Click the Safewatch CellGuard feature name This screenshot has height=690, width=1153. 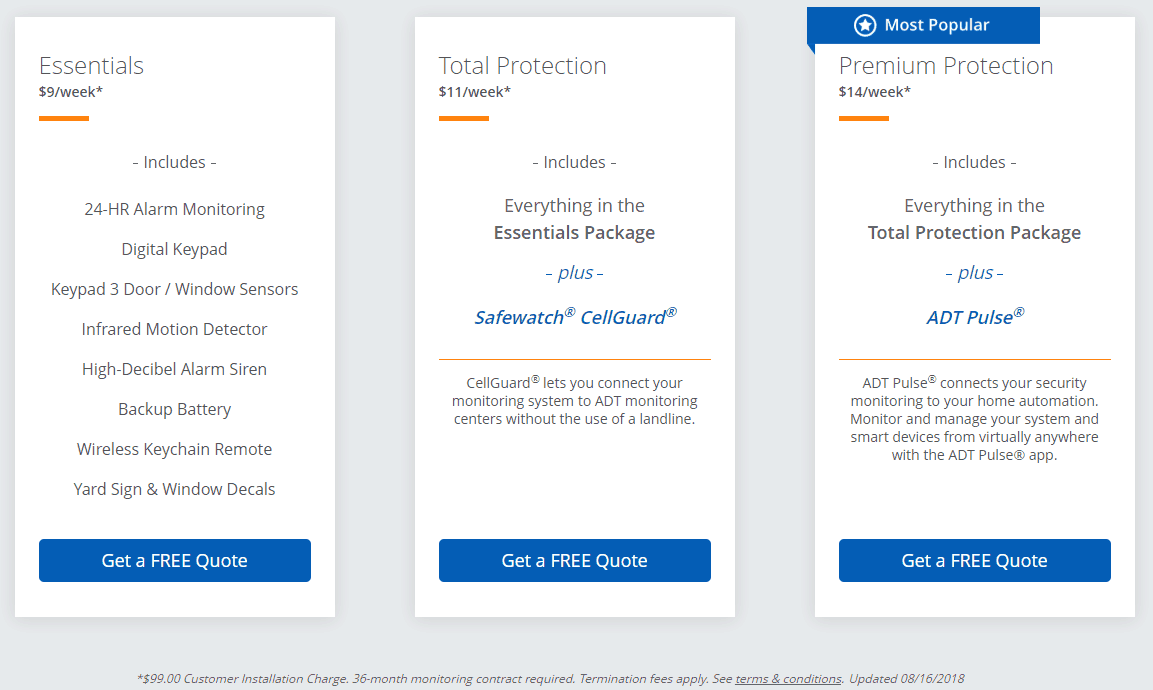[575, 317]
